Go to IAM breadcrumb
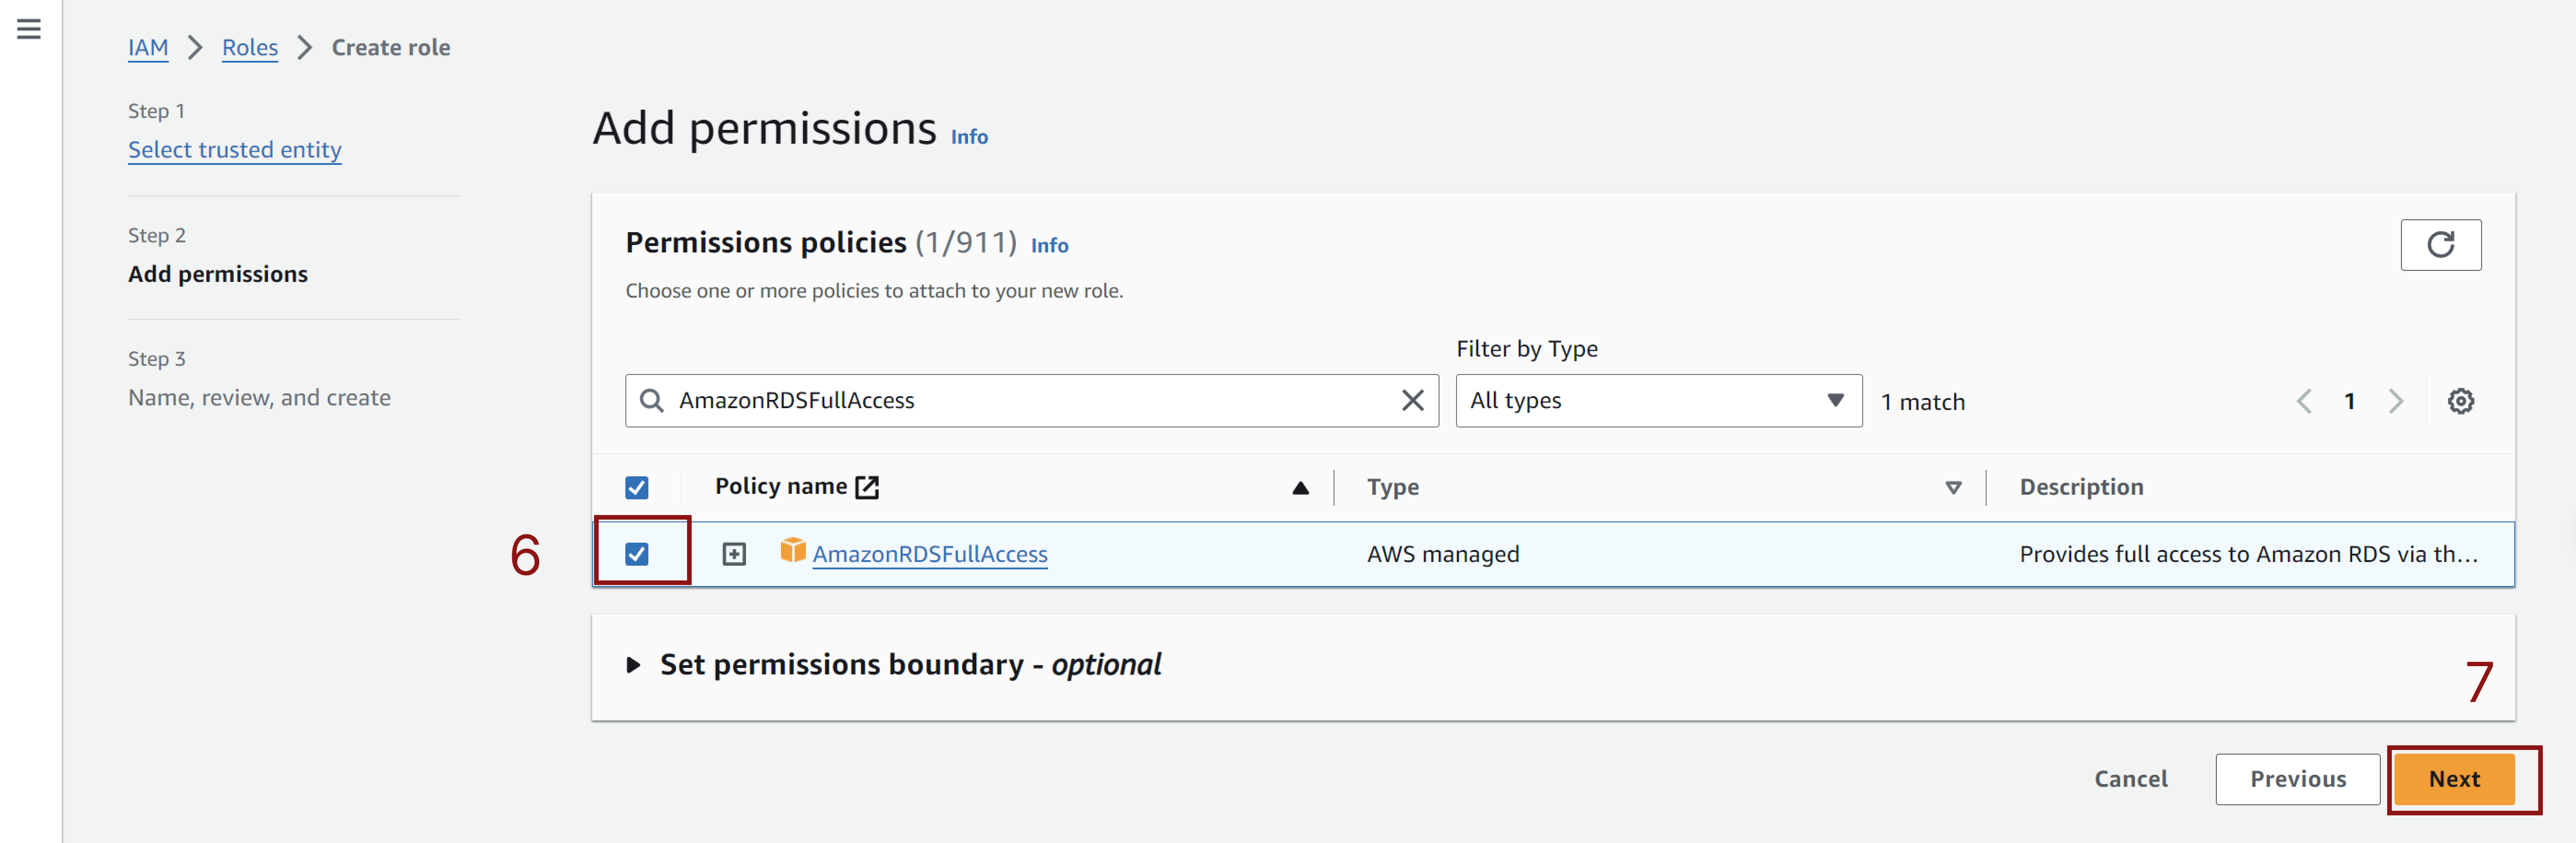2576x843 pixels. [148, 47]
